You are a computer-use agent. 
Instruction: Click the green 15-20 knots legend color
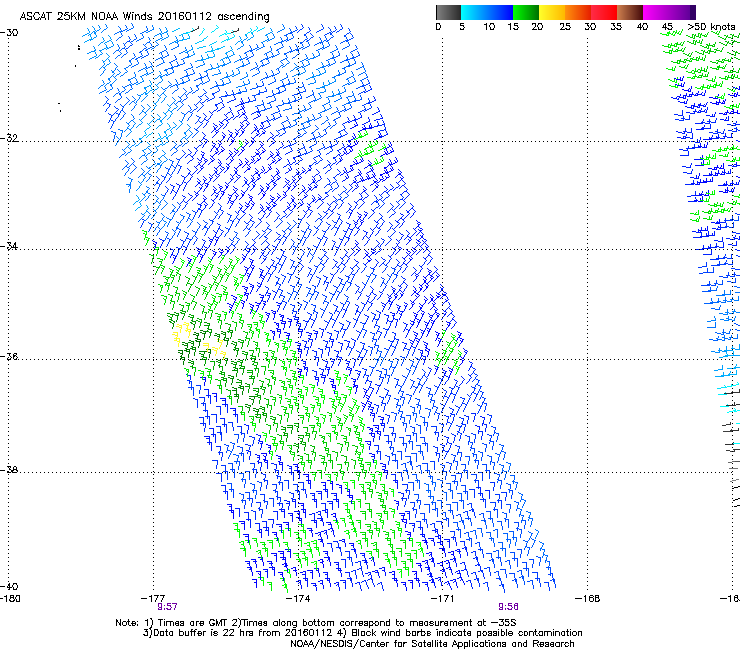coord(526,12)
